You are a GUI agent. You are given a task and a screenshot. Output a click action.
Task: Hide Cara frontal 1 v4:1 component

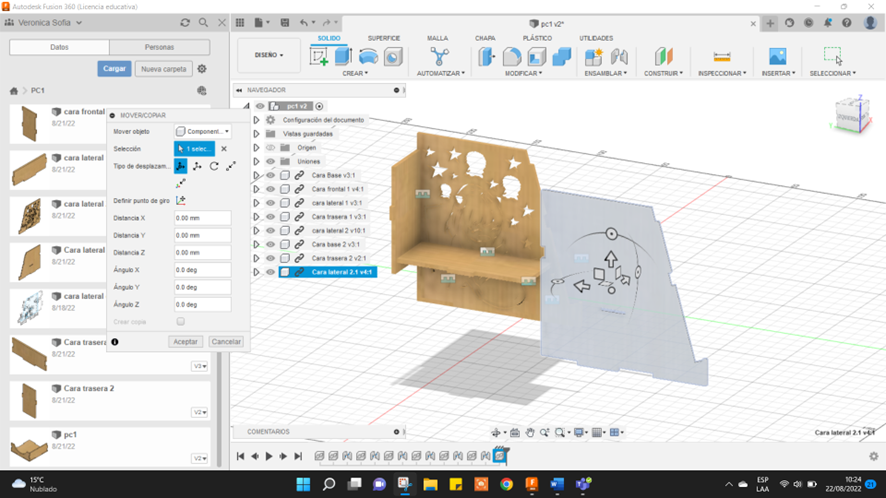coord(270,189)
